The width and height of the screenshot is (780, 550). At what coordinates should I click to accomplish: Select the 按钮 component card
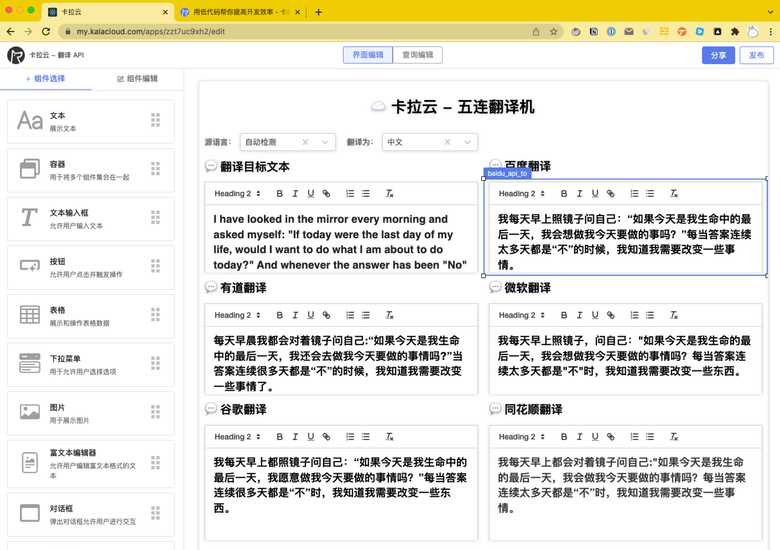tap(91, 267)
